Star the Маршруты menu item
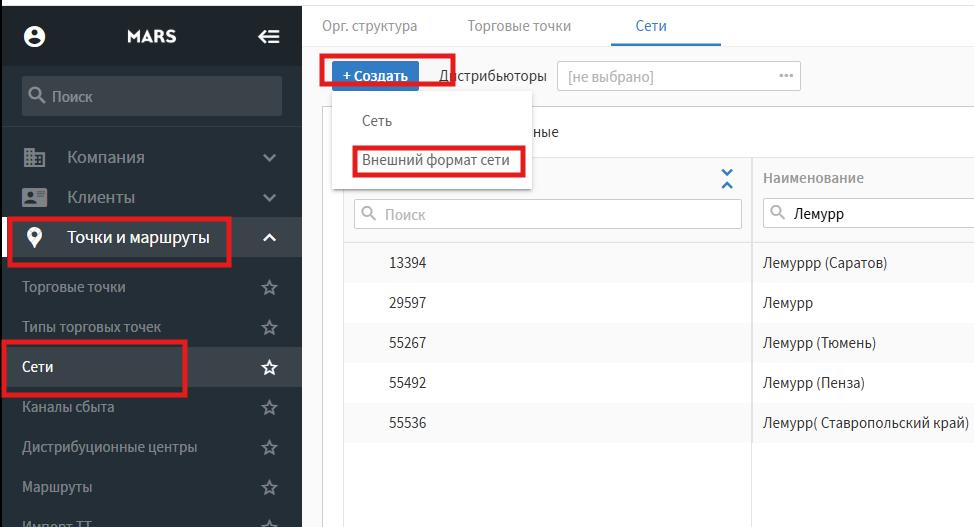 (x=268, y=488)
